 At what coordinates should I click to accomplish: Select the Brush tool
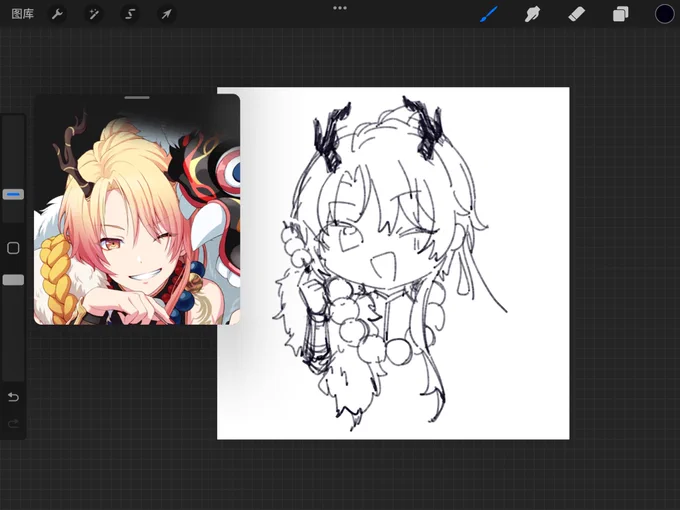pos(488,14)
